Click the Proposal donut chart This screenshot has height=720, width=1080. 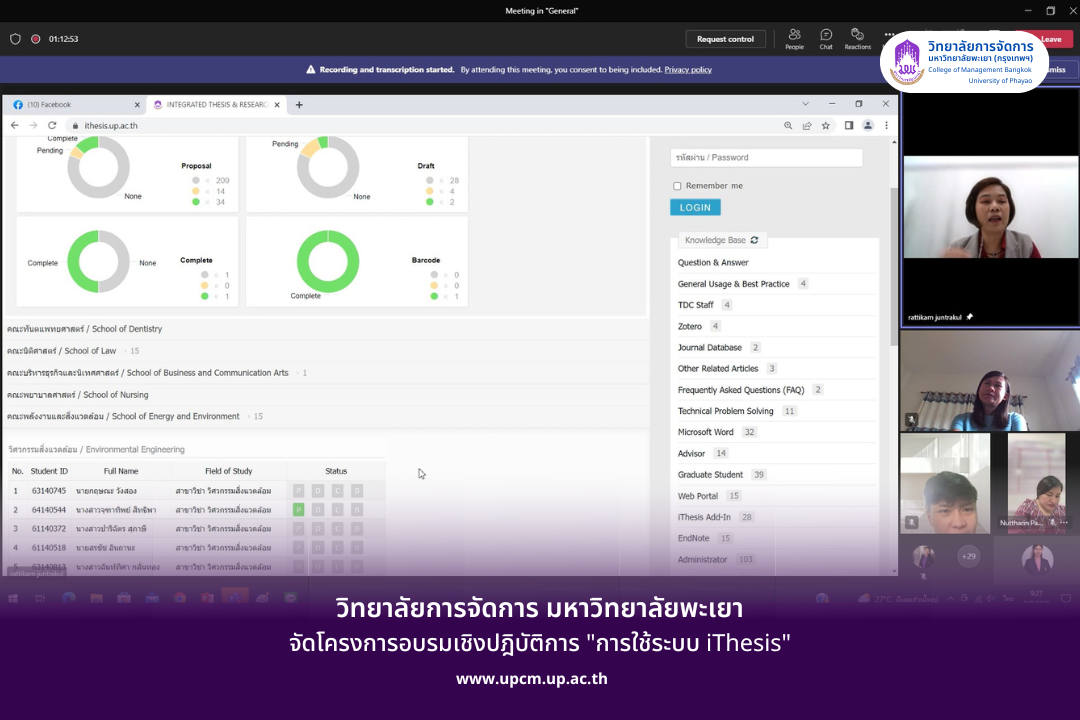point(98,167)
